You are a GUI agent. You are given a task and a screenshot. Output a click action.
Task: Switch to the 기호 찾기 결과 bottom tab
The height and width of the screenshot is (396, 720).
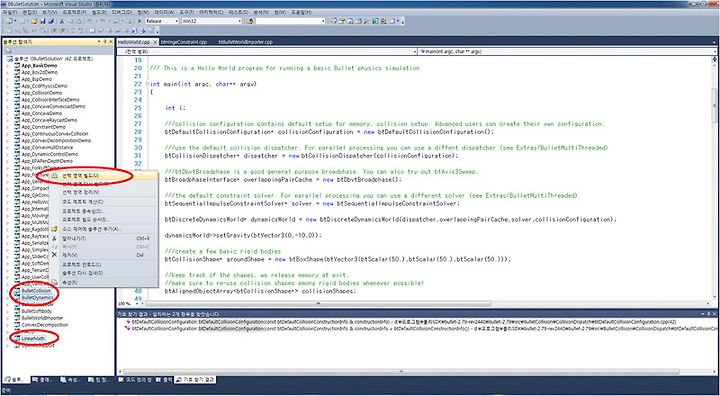[x=196, y=380]
